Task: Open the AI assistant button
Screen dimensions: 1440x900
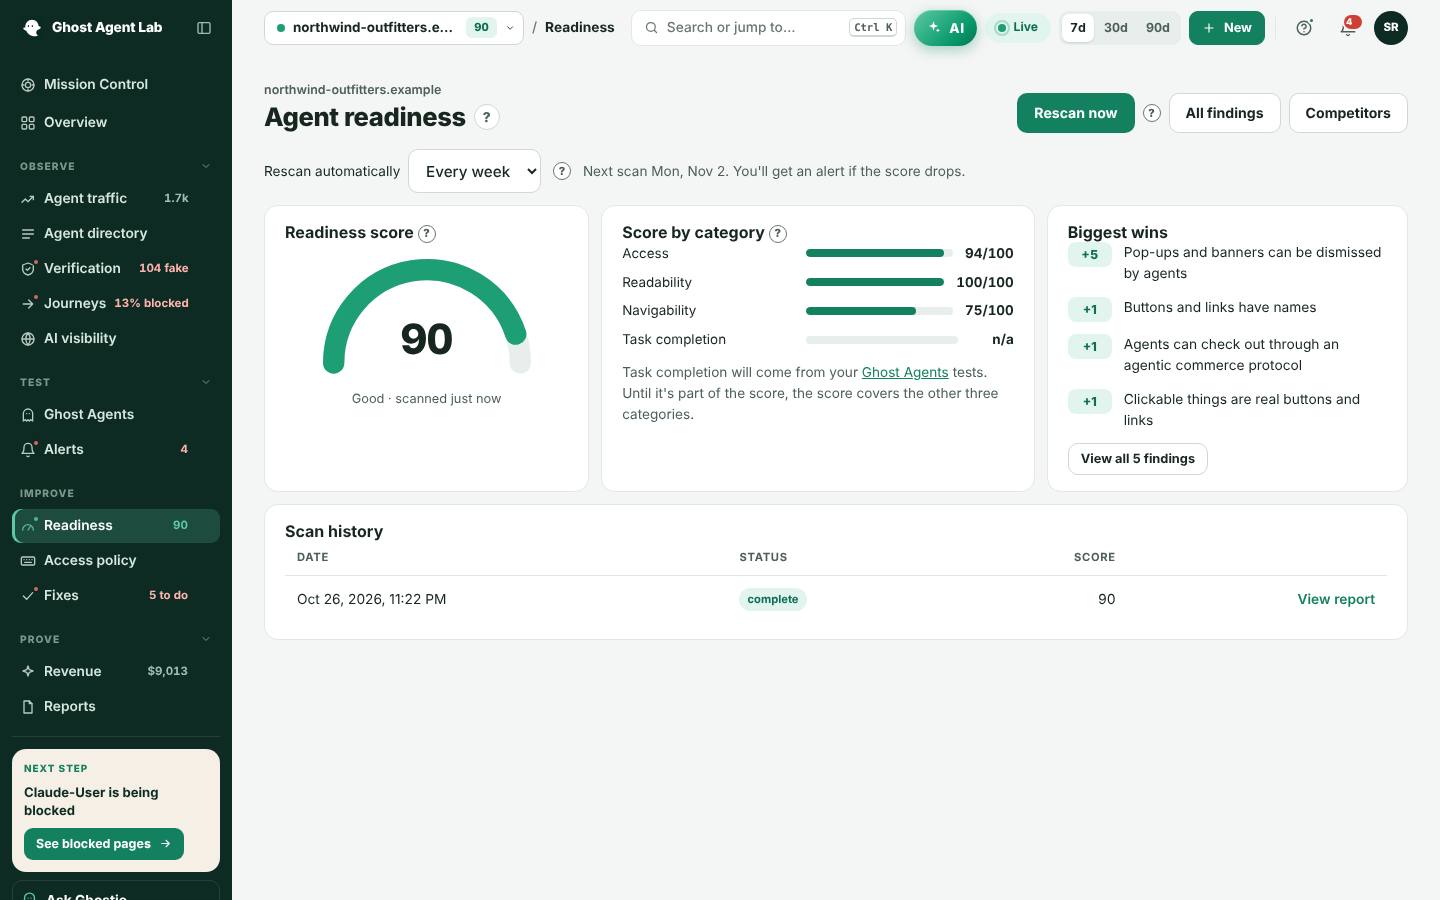Action: [x=945, y=28]
